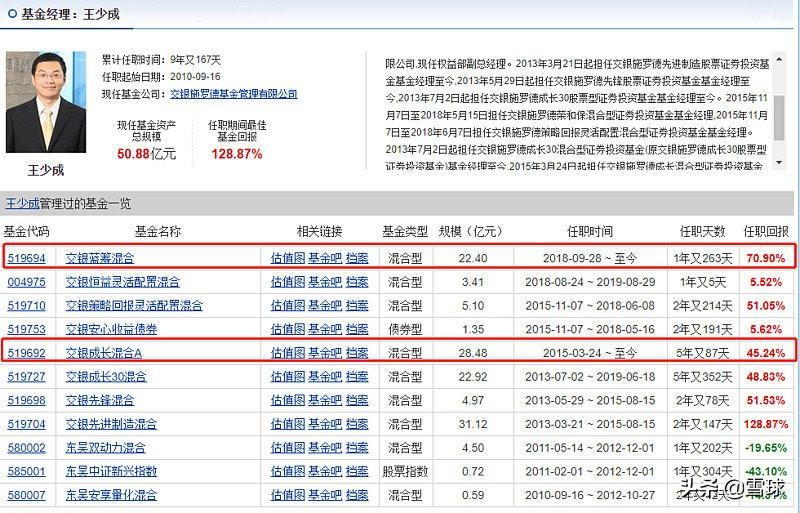Click the 基金名称 column header
The width and height of the screenshot is (800, 513).
(x=158, y=232)
